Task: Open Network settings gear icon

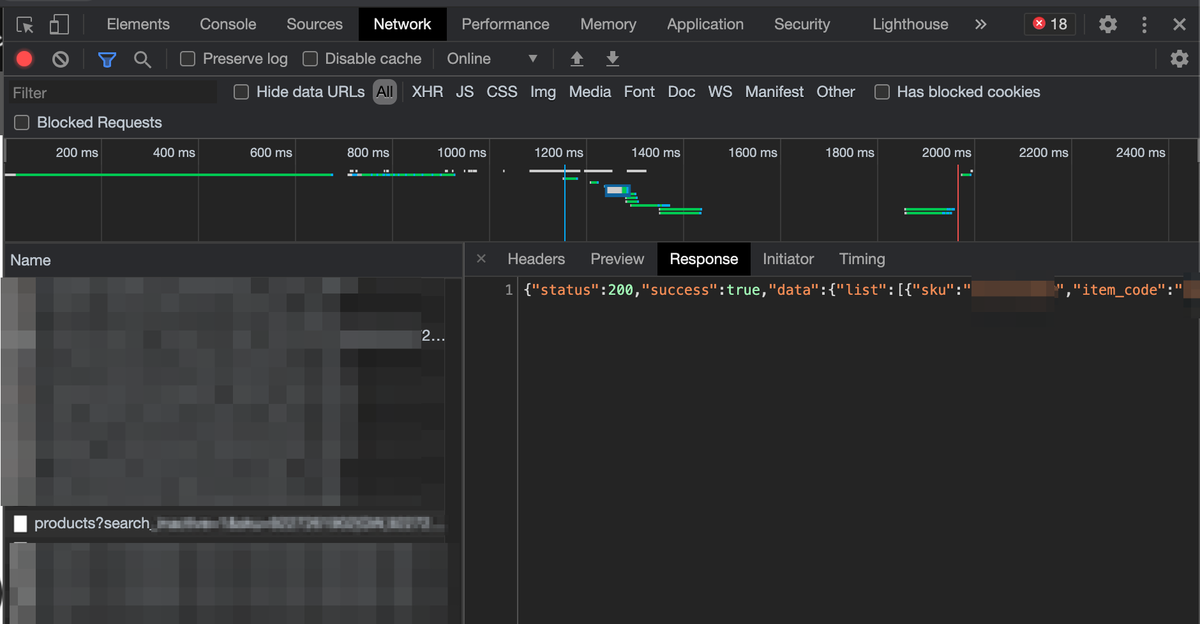Action: point(1179,59)
